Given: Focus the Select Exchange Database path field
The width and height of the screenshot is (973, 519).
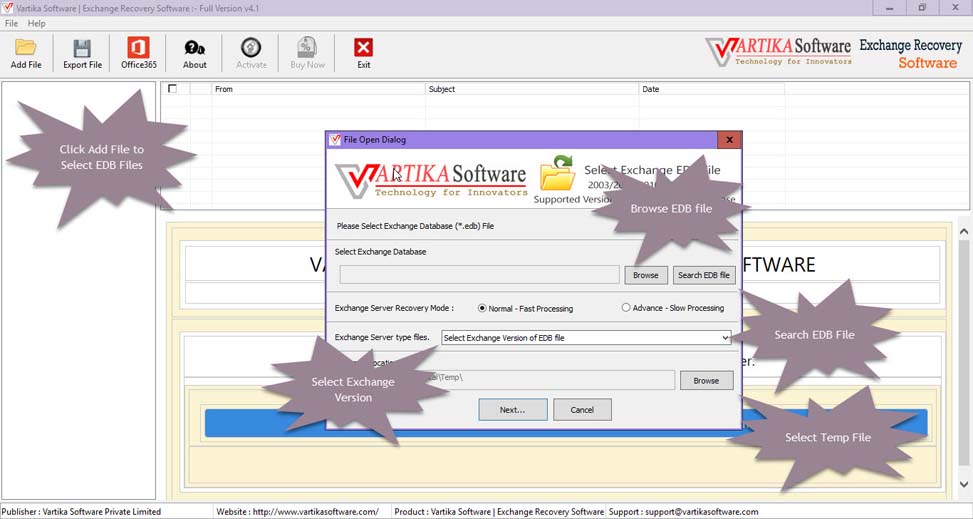Looking at the screenshot, I should click(x=480, y=275).
